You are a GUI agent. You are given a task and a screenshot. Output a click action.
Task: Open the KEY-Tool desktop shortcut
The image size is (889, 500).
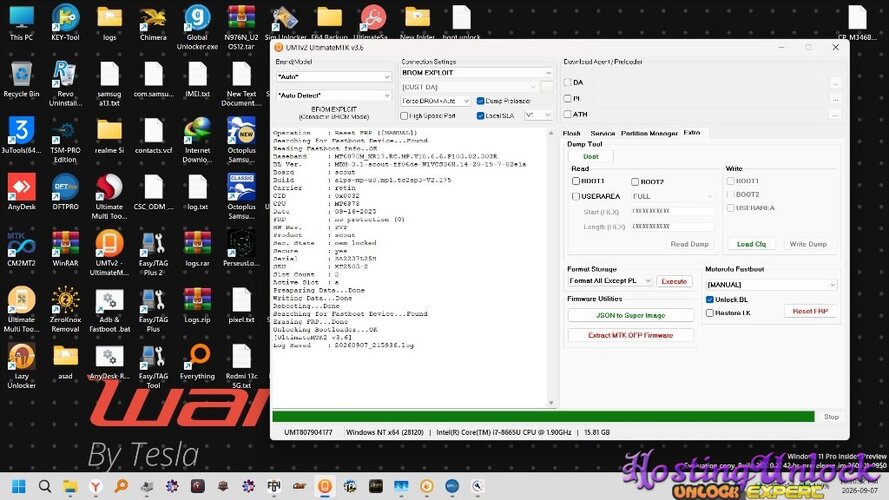click(65, 23)
